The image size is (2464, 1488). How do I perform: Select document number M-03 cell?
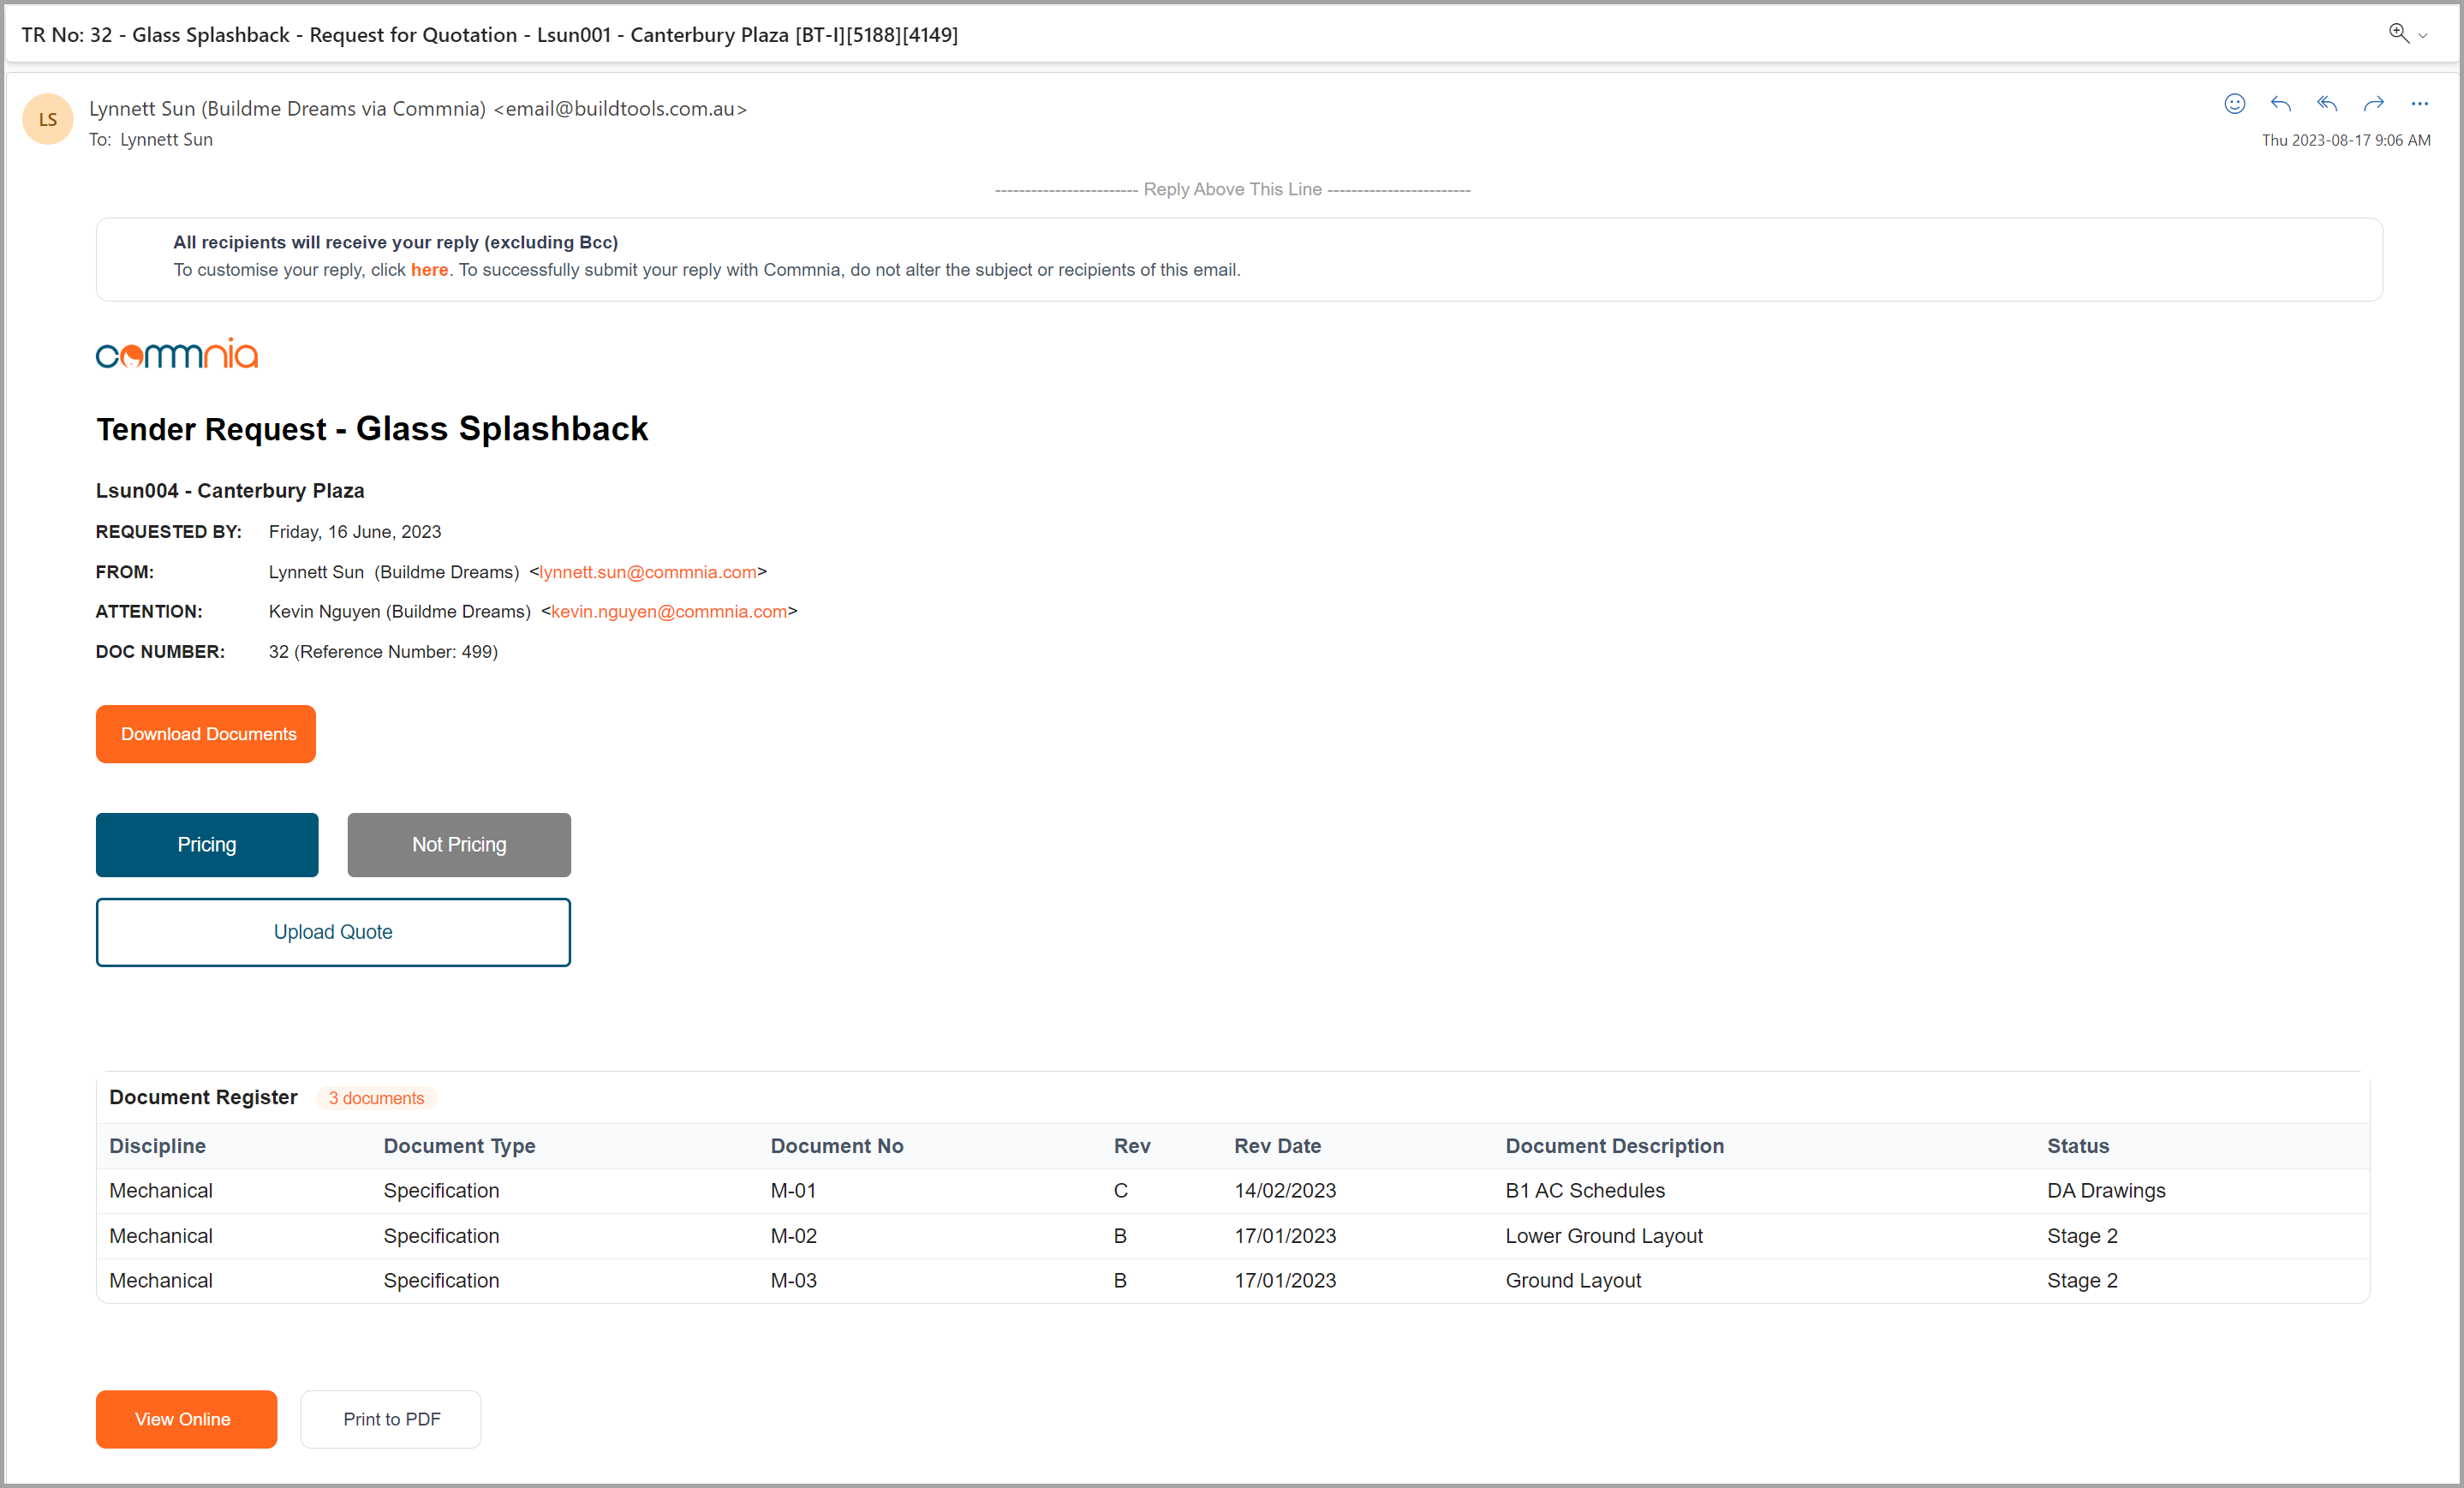pos(793,1281)
